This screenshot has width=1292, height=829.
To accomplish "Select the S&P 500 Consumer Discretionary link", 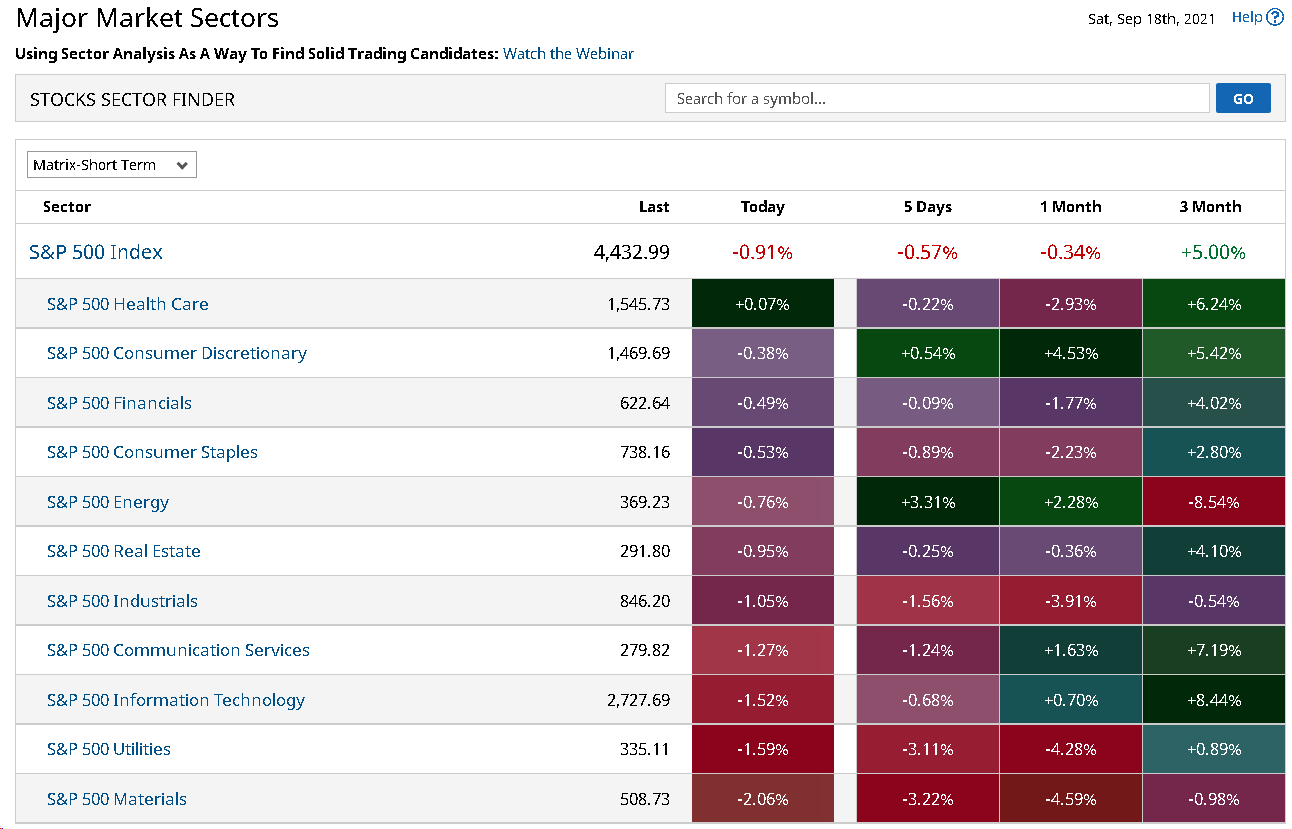I will coord(177,353).
